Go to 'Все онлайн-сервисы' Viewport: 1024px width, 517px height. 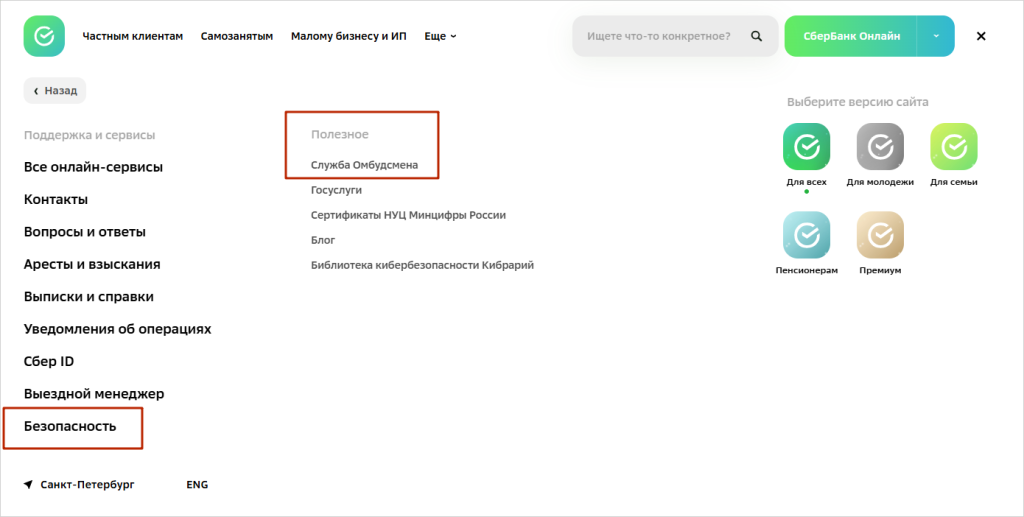click(x=93, y=166)
